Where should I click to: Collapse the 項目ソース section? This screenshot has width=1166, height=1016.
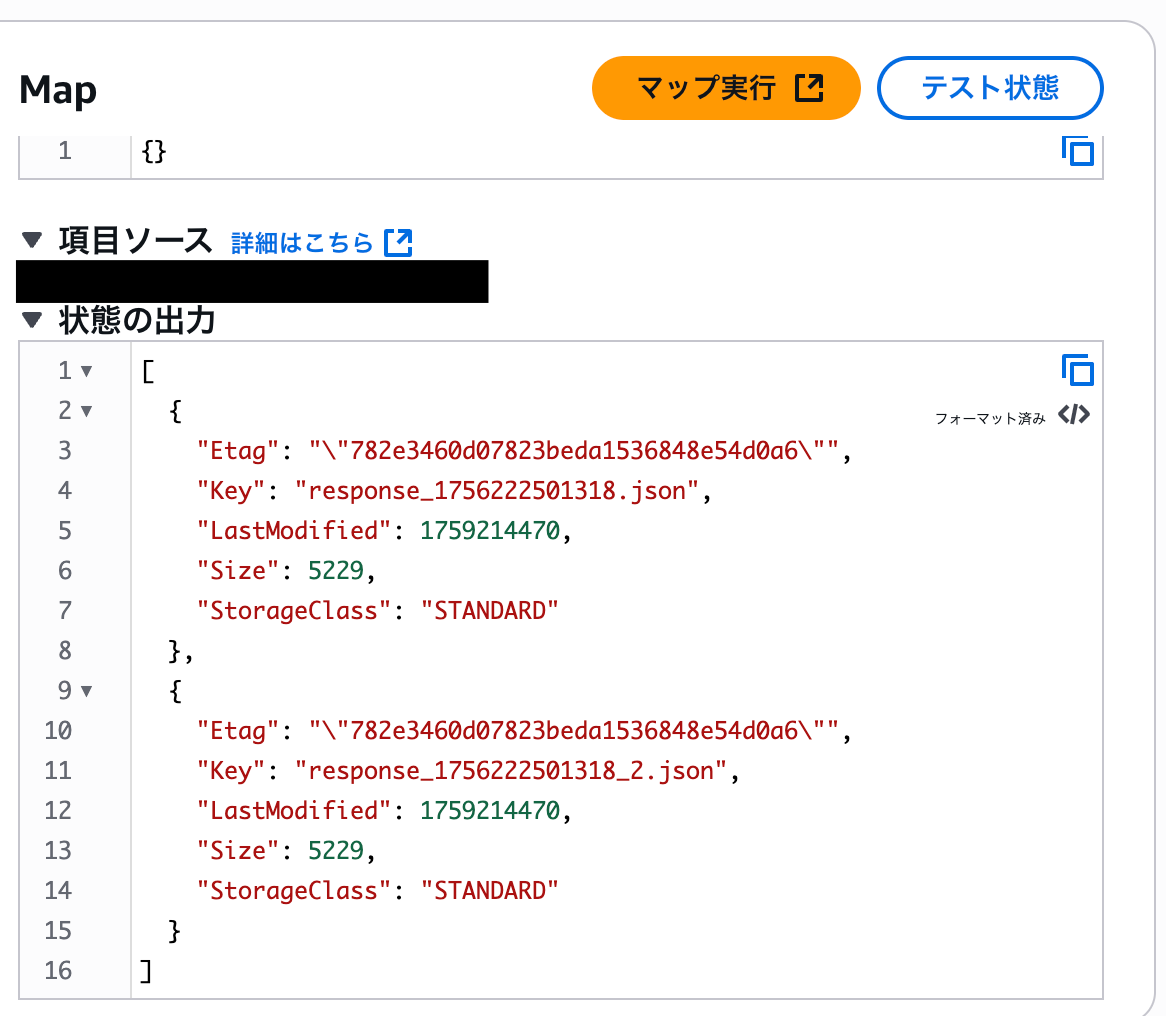tap(32, 240)
